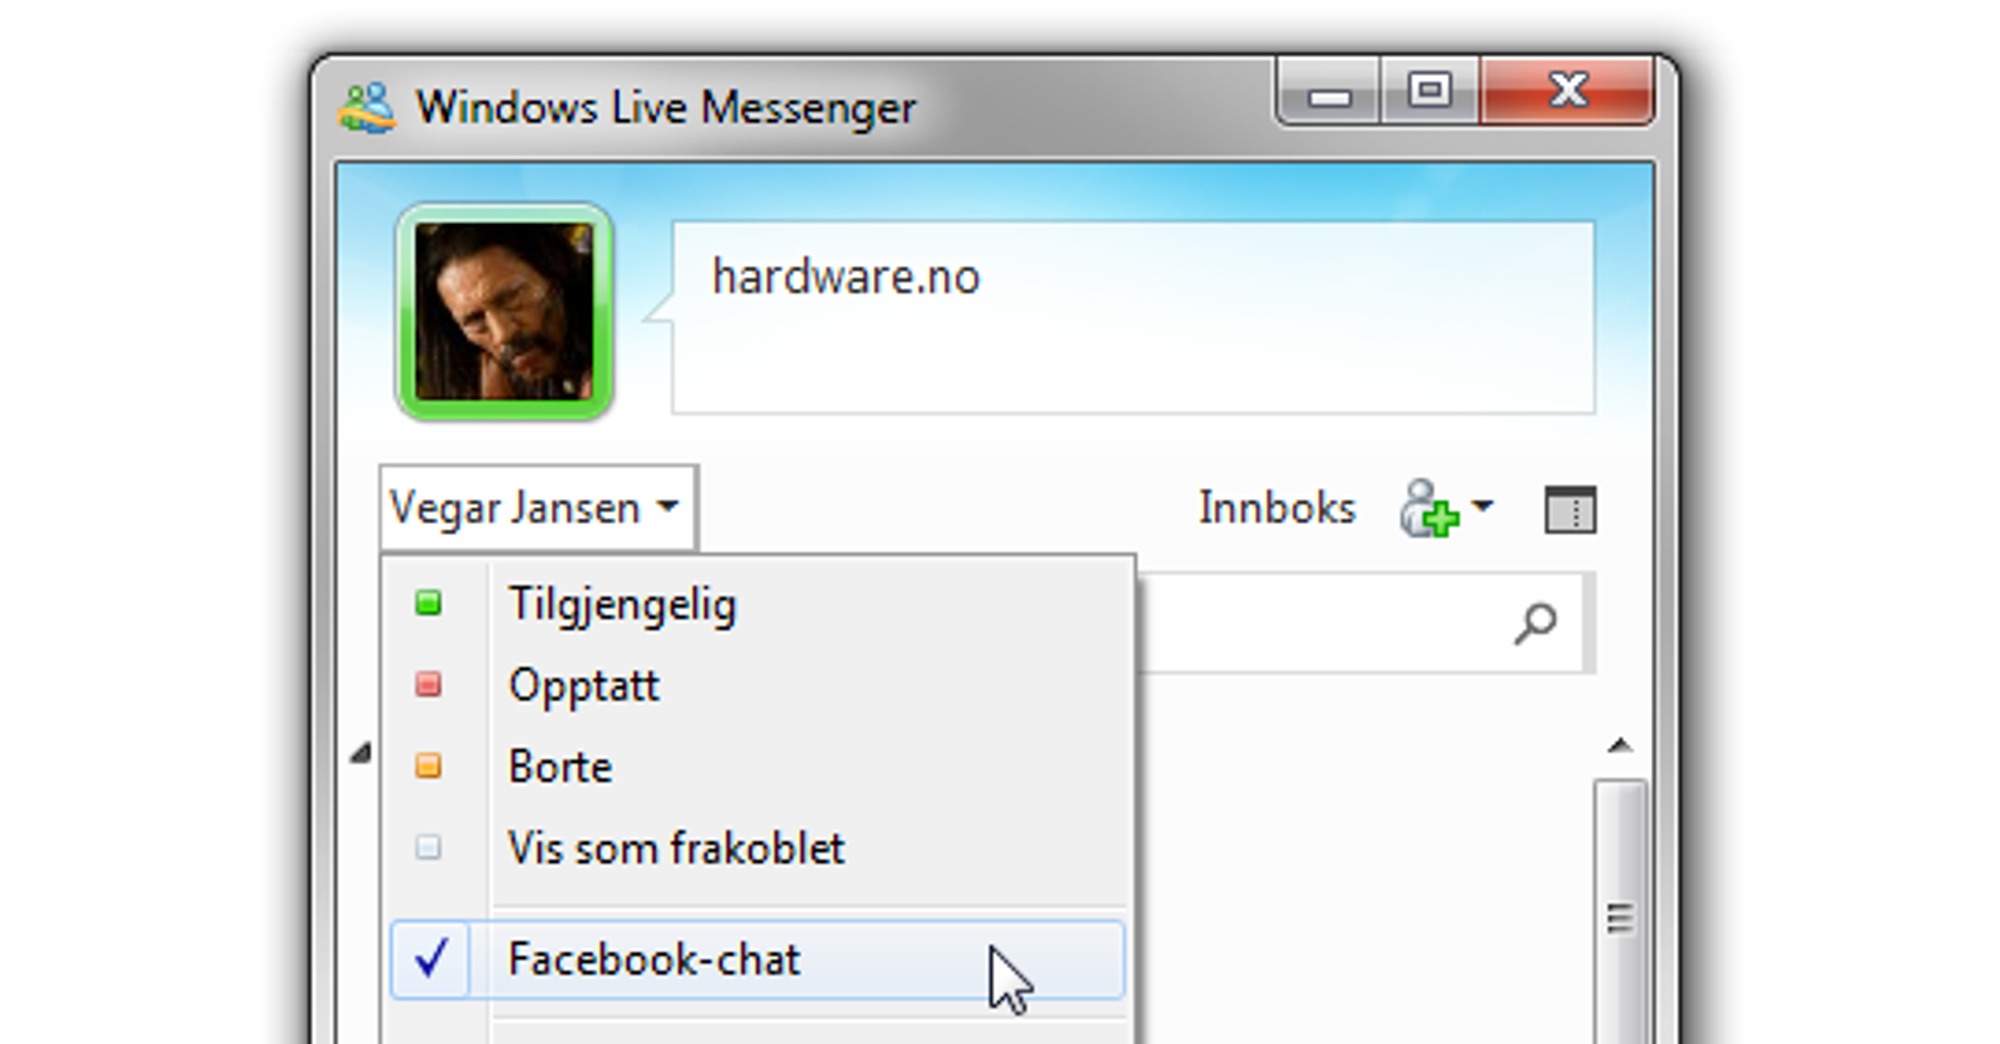
Task: Select the red Opptatt status icon
Action: click(x=428, y=685)
